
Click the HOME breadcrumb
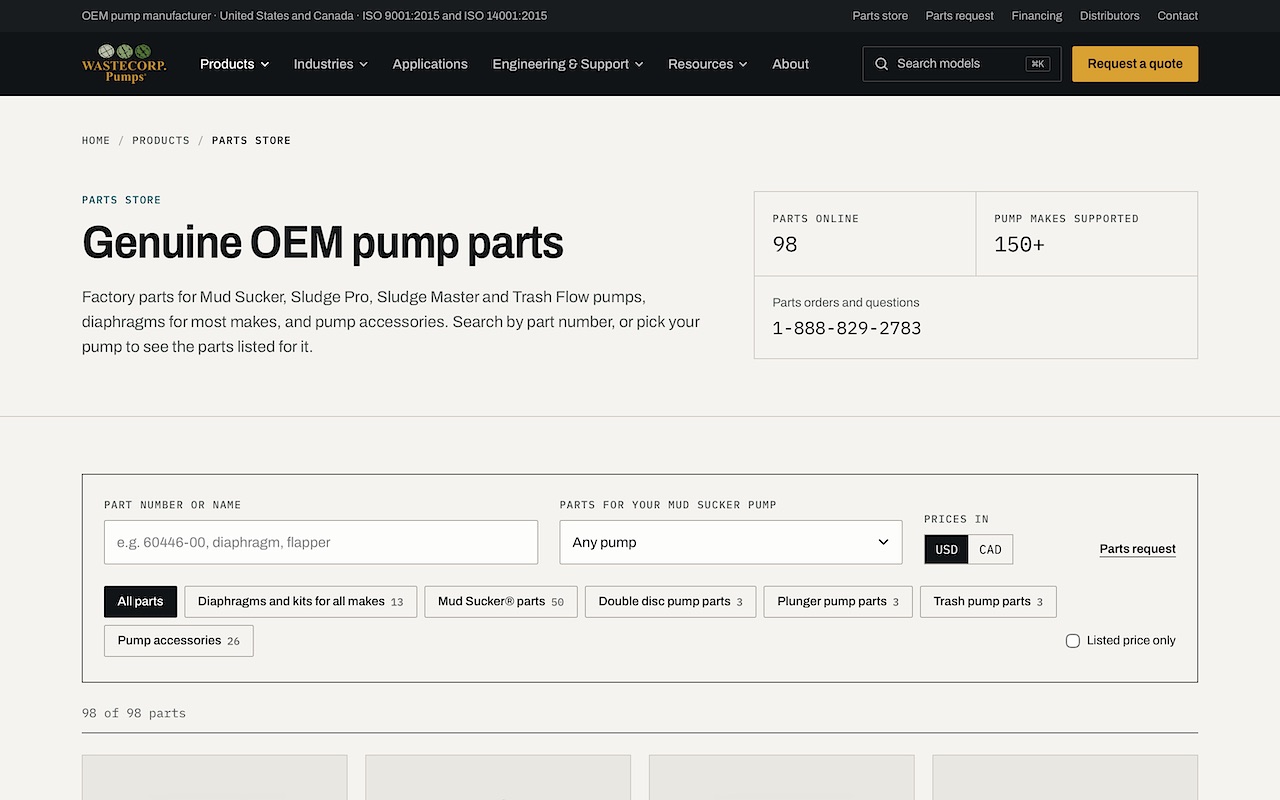coord(96,141)
